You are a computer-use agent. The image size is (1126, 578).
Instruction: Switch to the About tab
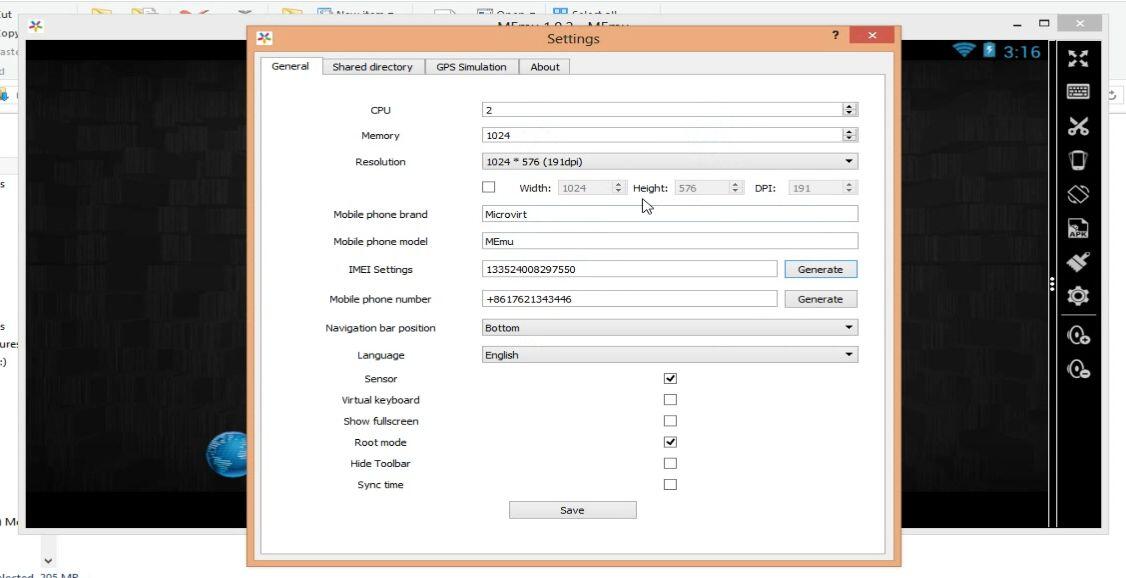(544, 67)
